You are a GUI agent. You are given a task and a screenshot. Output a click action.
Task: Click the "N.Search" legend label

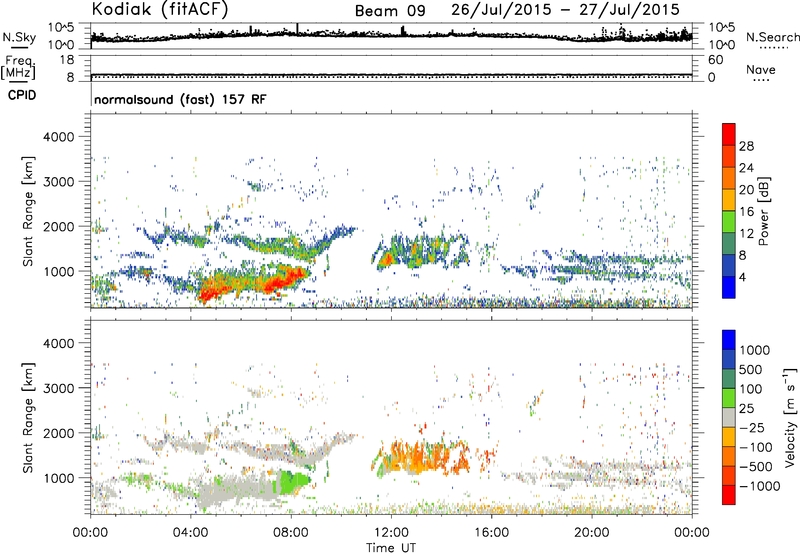point(772,37)
